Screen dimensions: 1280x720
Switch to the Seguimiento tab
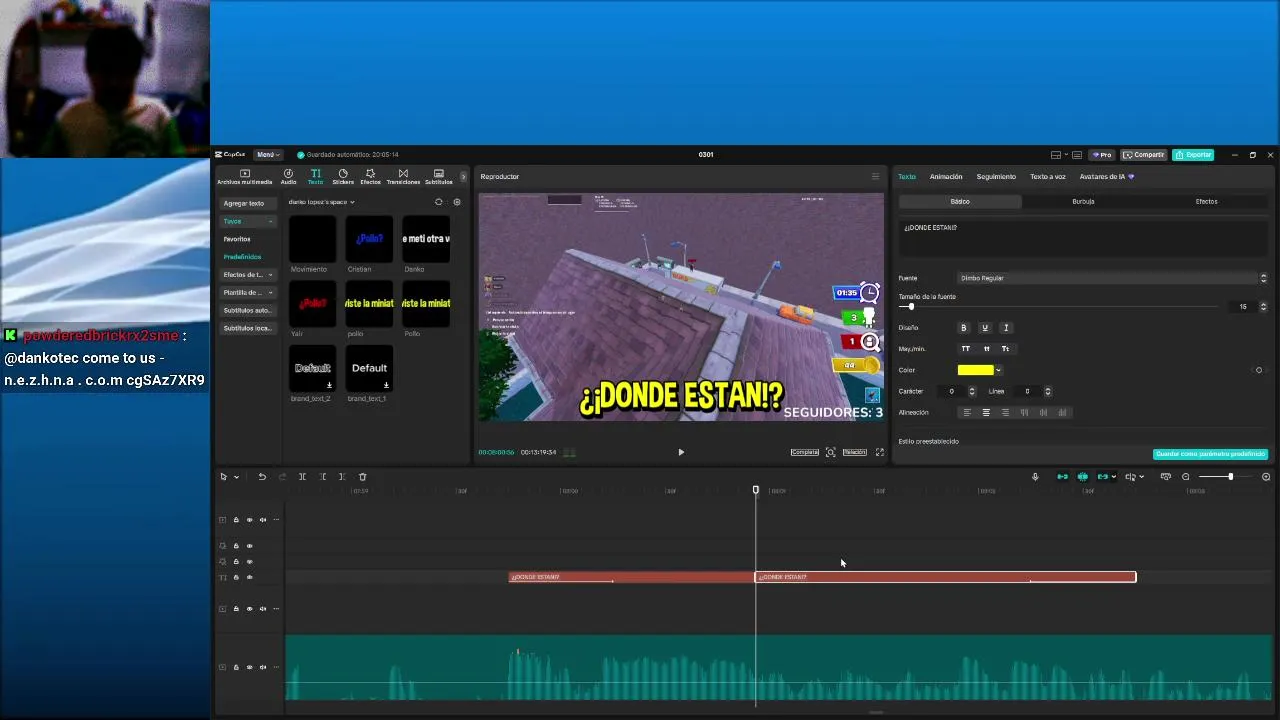(996, 177)
